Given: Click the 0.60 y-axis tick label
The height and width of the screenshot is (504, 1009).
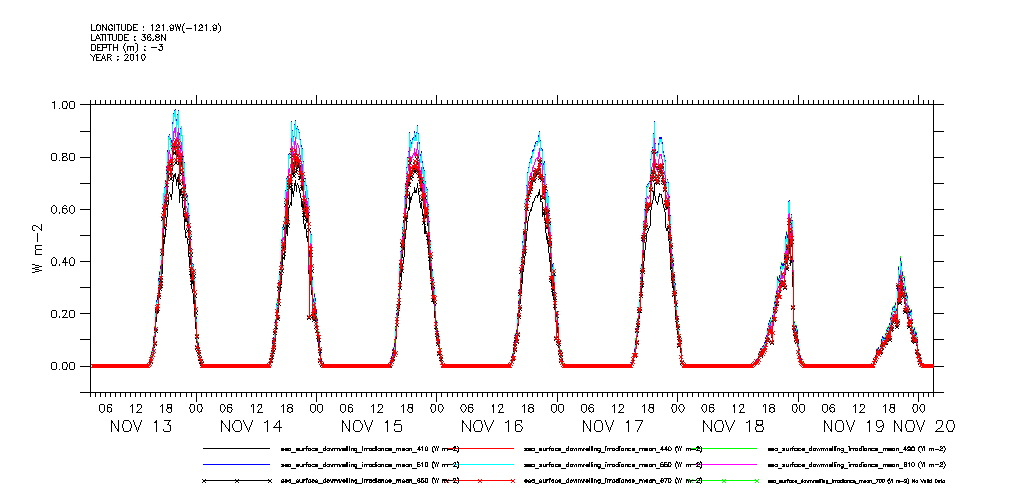Looking at the screenshot, I should click(x=65, y=209).
